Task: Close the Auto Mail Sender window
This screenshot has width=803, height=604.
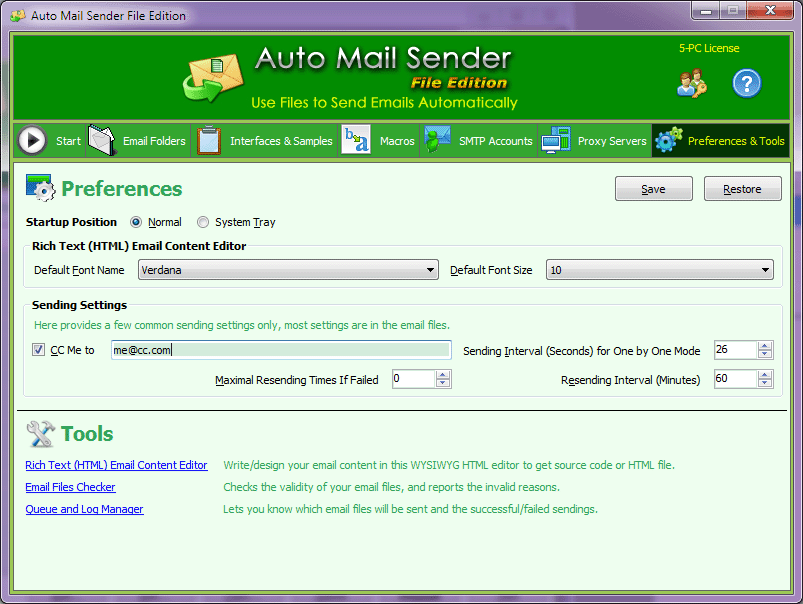Action: point(770,11)
